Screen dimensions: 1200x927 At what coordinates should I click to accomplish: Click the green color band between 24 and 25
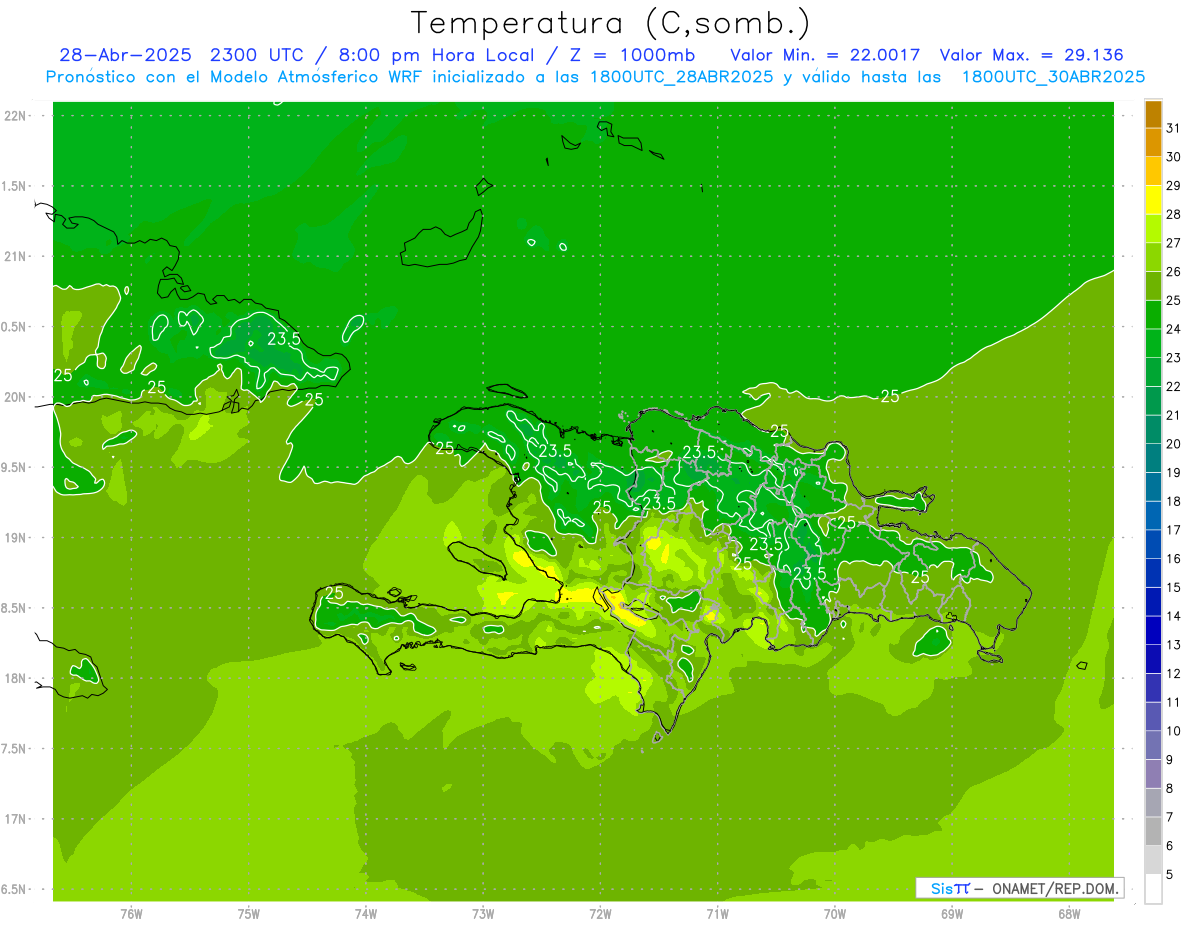click(1153, 315)
